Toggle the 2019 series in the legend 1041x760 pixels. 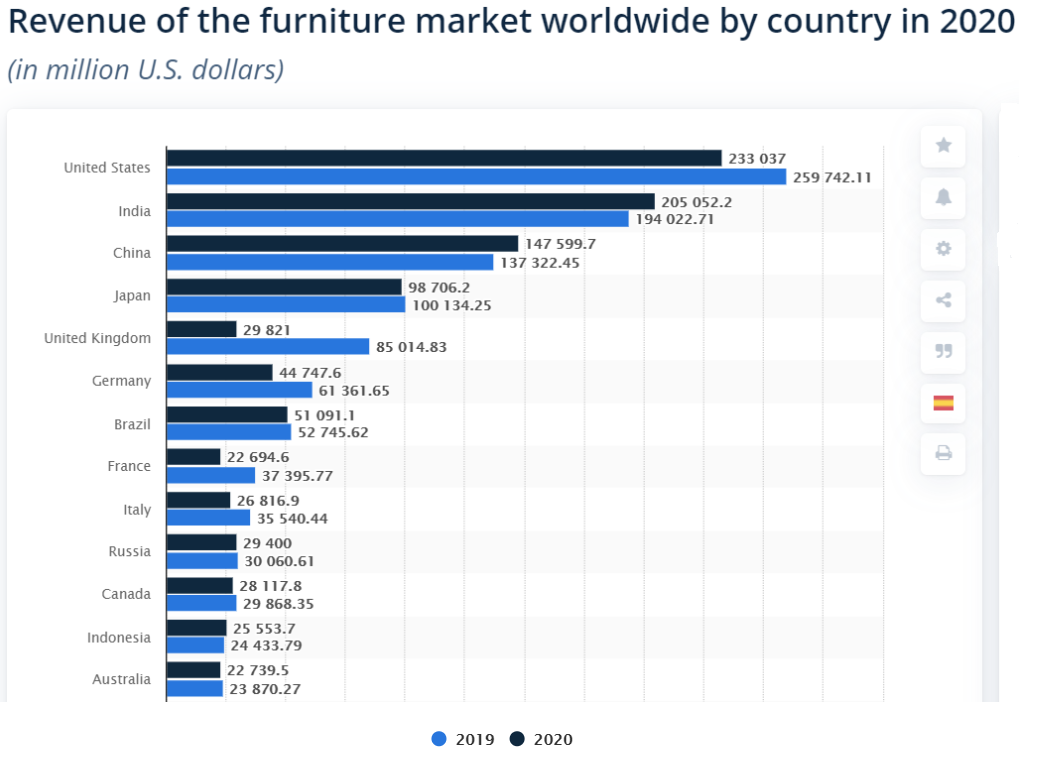click(x=464, y=739)
